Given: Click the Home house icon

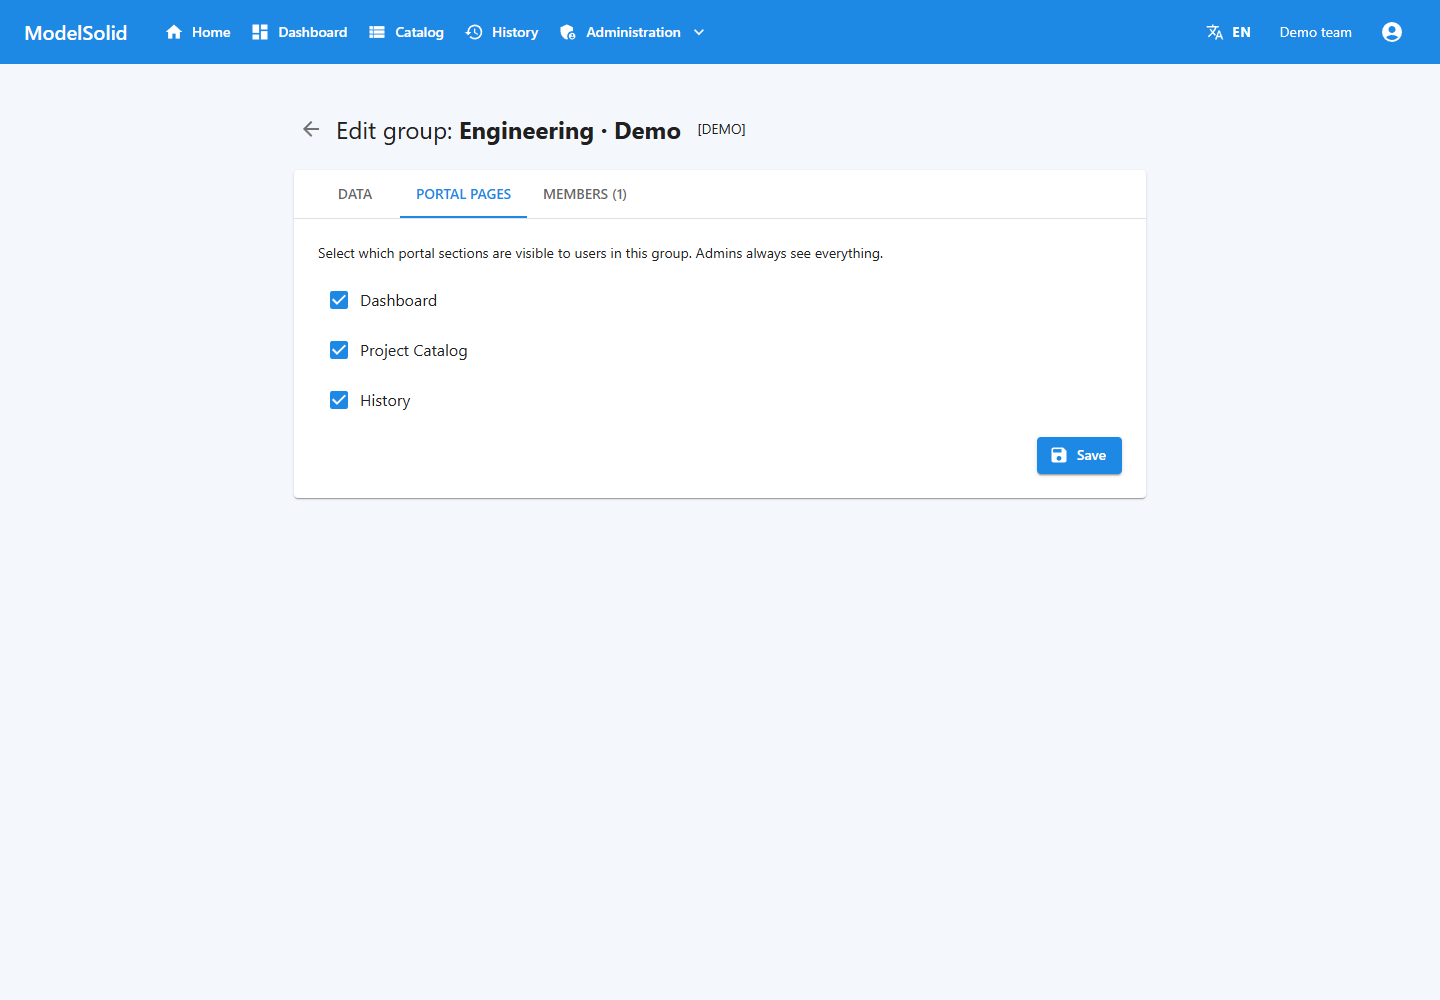Looking at the screenshot, I should point(174,32).
